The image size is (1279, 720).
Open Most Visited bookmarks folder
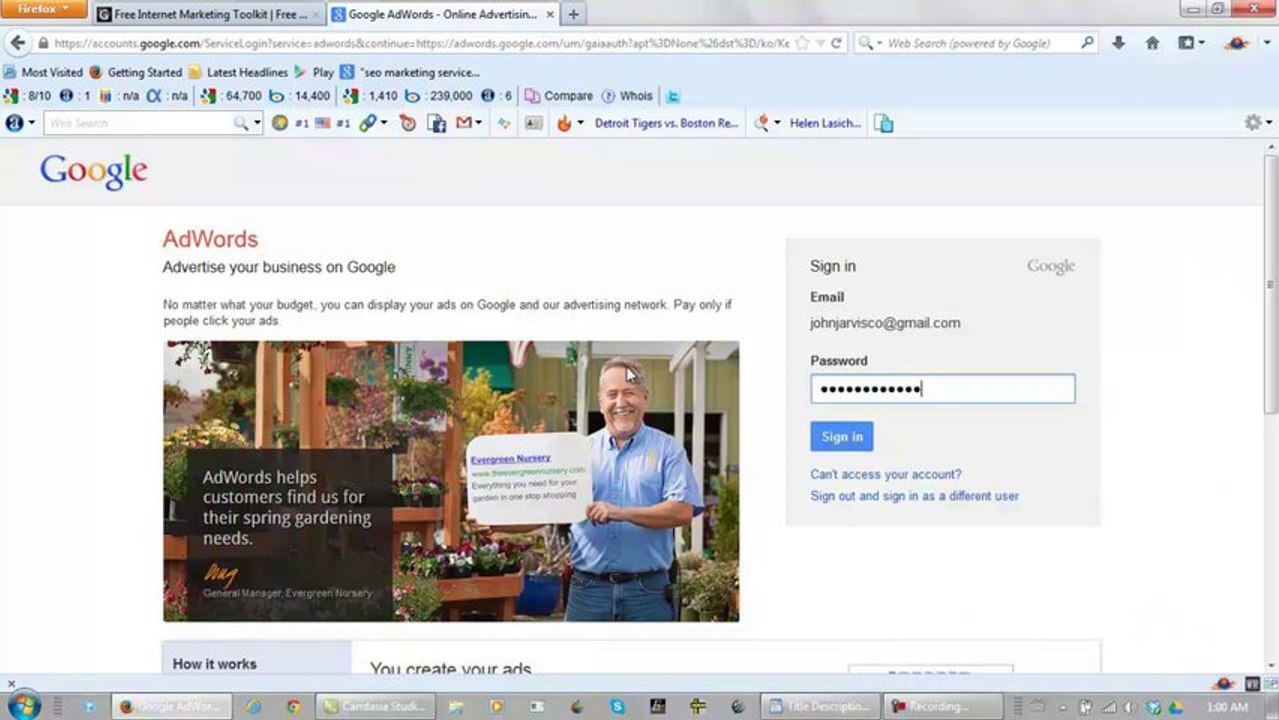pos(43,72)
